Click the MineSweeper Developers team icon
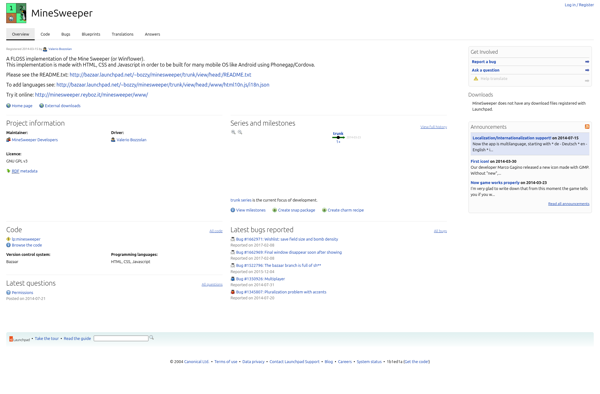 [8, 140]
